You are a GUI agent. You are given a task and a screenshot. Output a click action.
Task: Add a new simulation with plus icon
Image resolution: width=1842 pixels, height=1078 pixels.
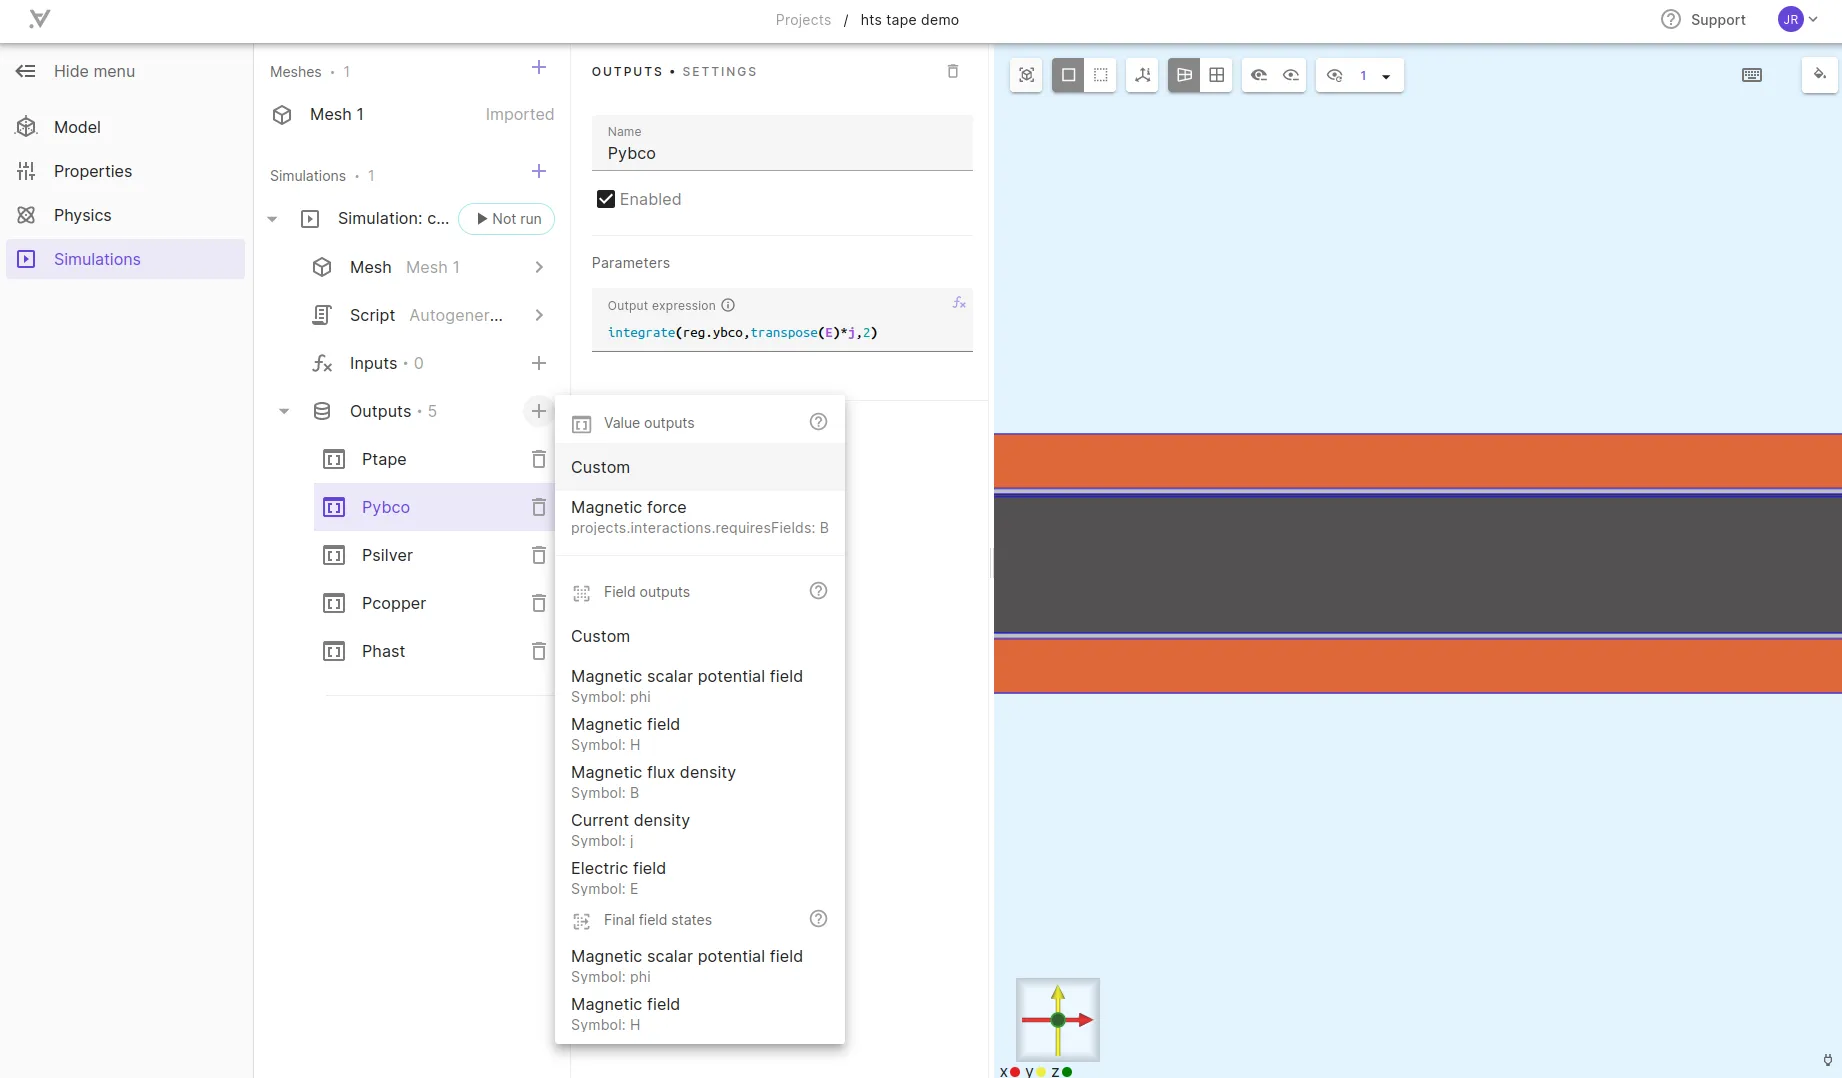coord(538,171)
